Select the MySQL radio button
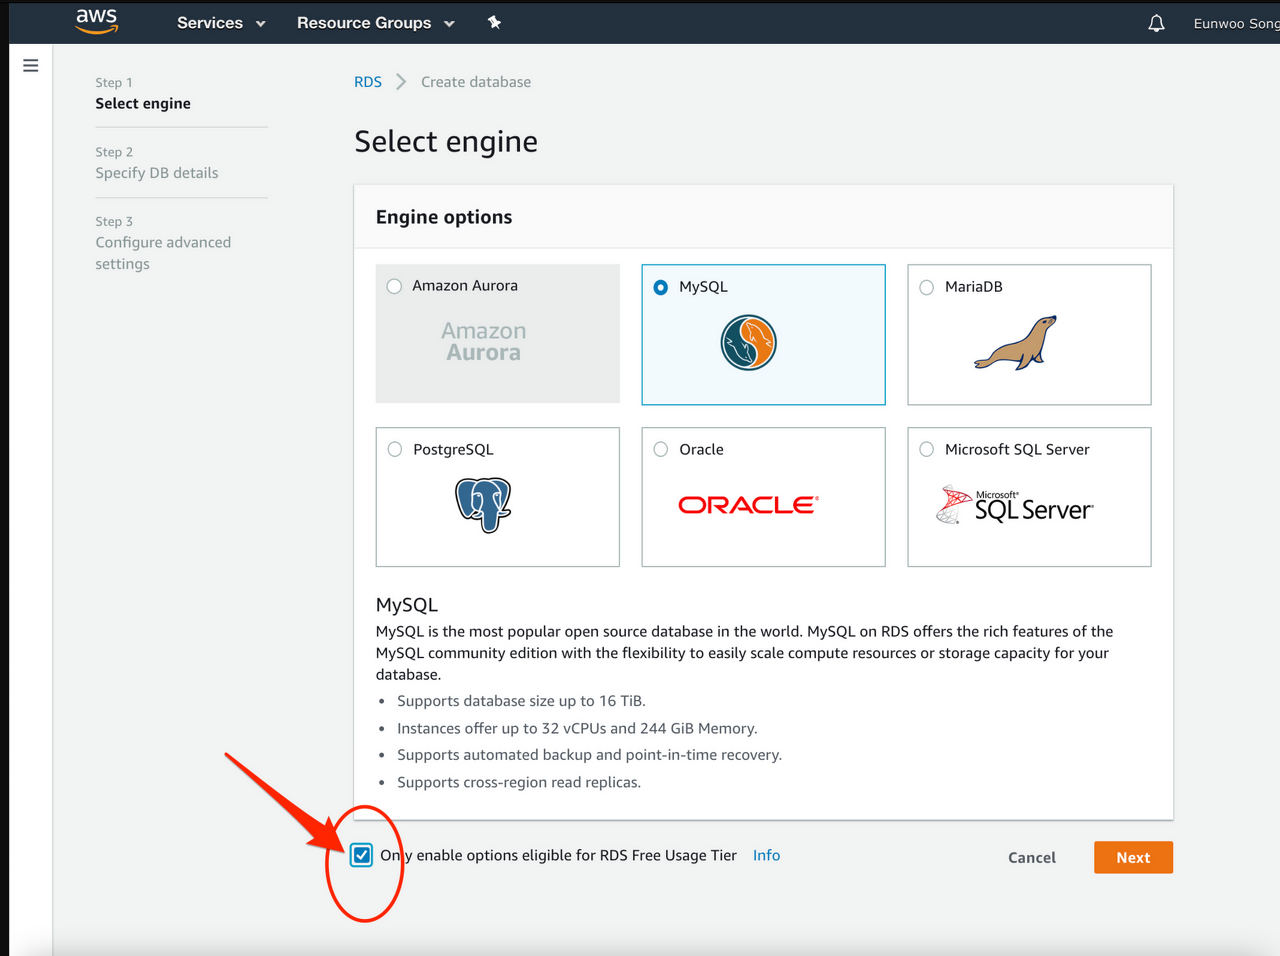 pos(661,287)
